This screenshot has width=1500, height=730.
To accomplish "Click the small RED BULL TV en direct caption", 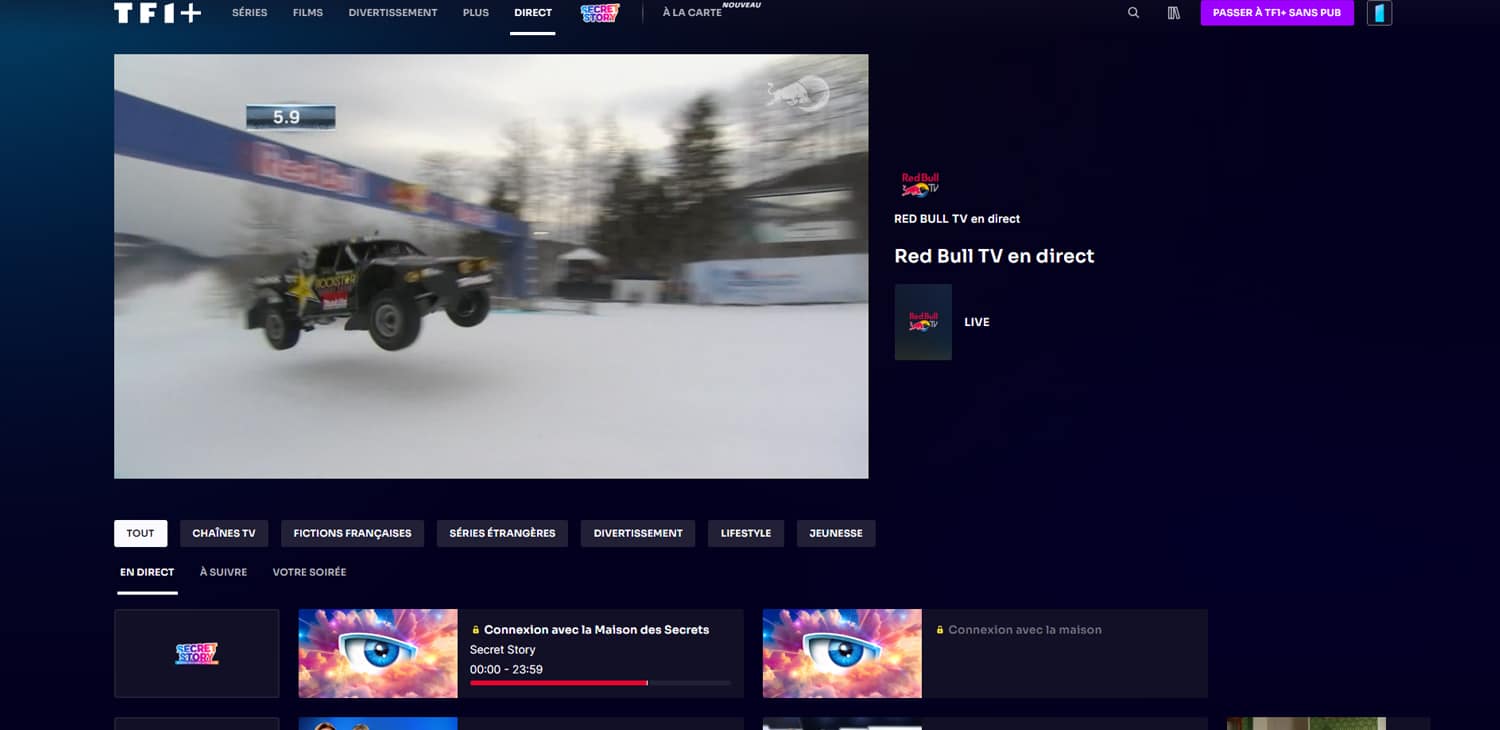I will (957, 218).
